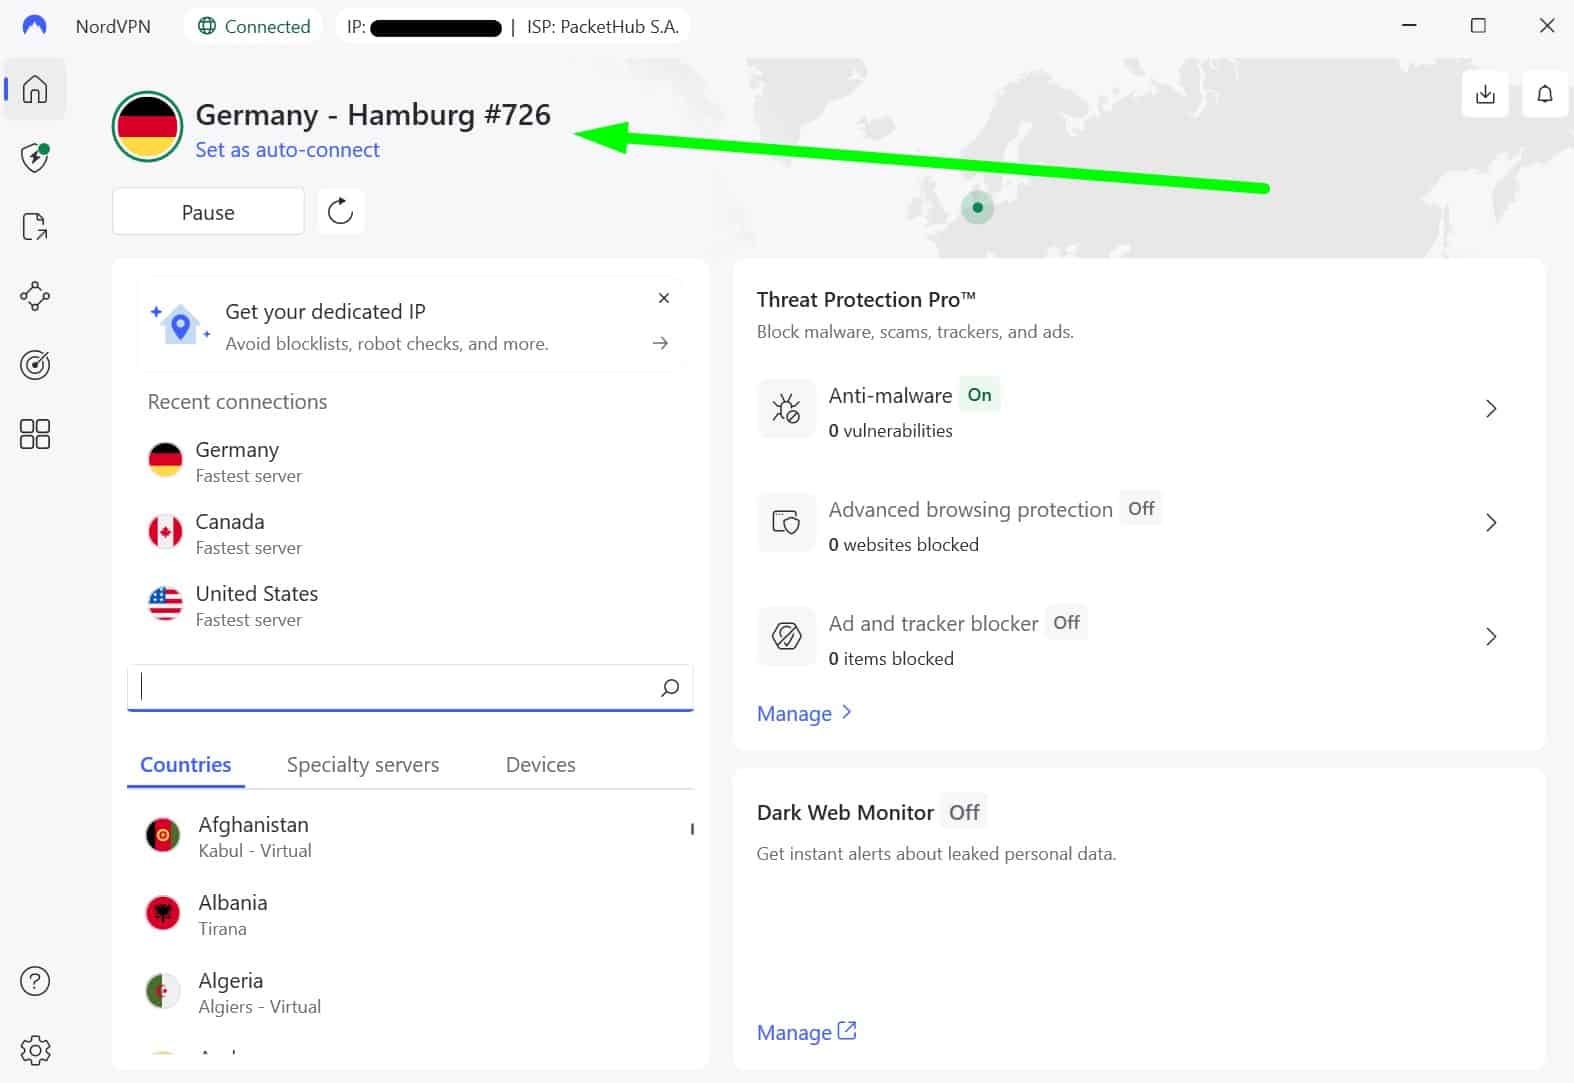
Task: Open the notifications bell icon
Action: click(1545, 94)
